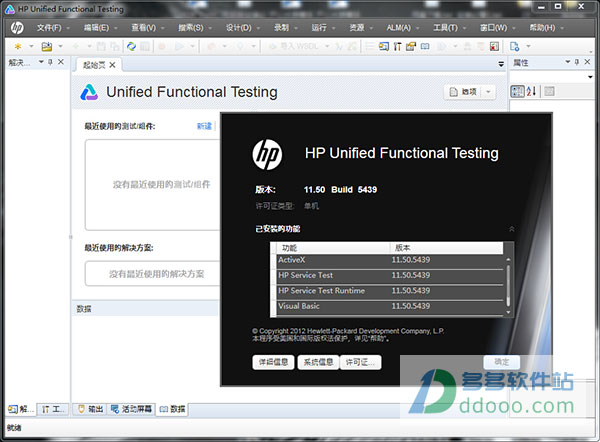The height and width of the screenshot is (442, 600).
Task: Click the Data pane book toolbar icon
Action: pos(425,47)
